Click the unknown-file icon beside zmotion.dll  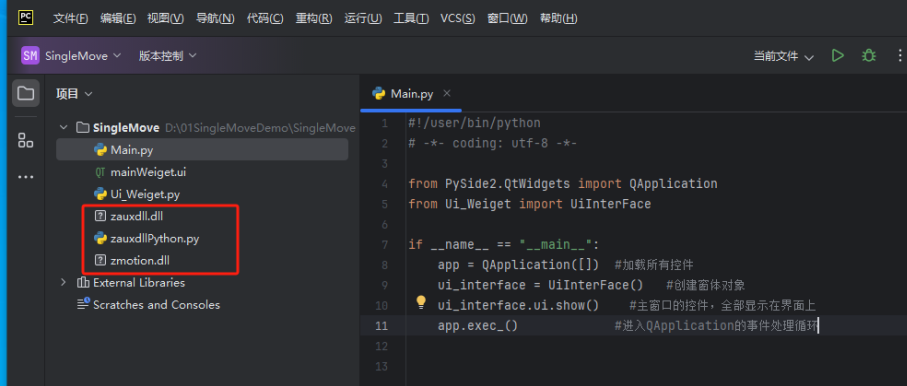click(x=100, y=260)
